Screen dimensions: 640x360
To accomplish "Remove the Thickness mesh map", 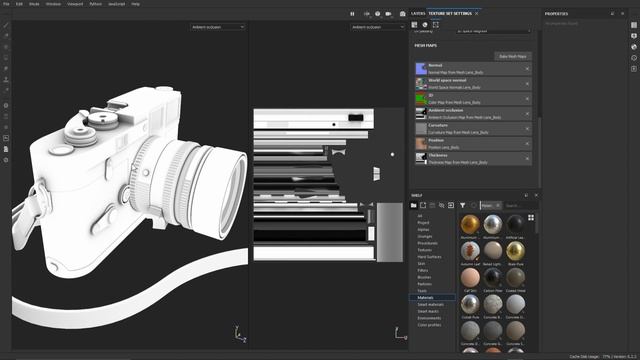I will point(527,159).
